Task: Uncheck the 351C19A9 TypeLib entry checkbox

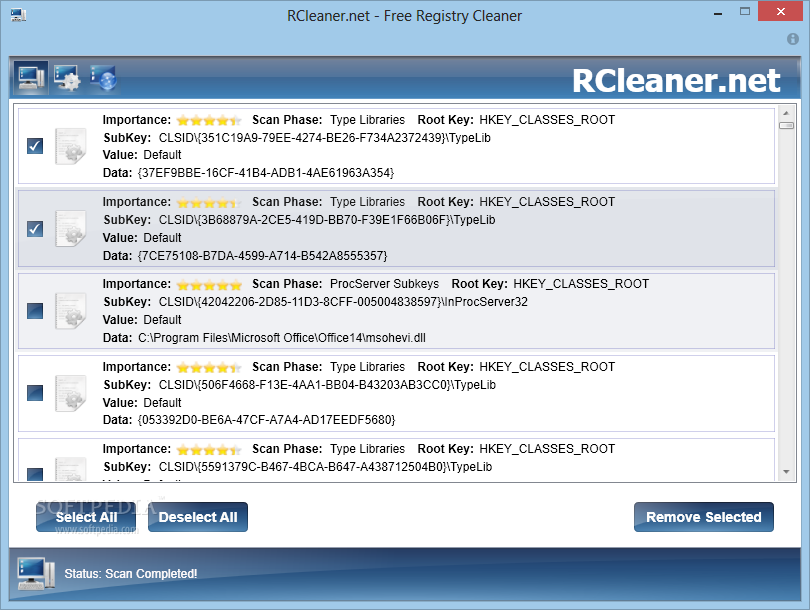Action: (35, 146)
